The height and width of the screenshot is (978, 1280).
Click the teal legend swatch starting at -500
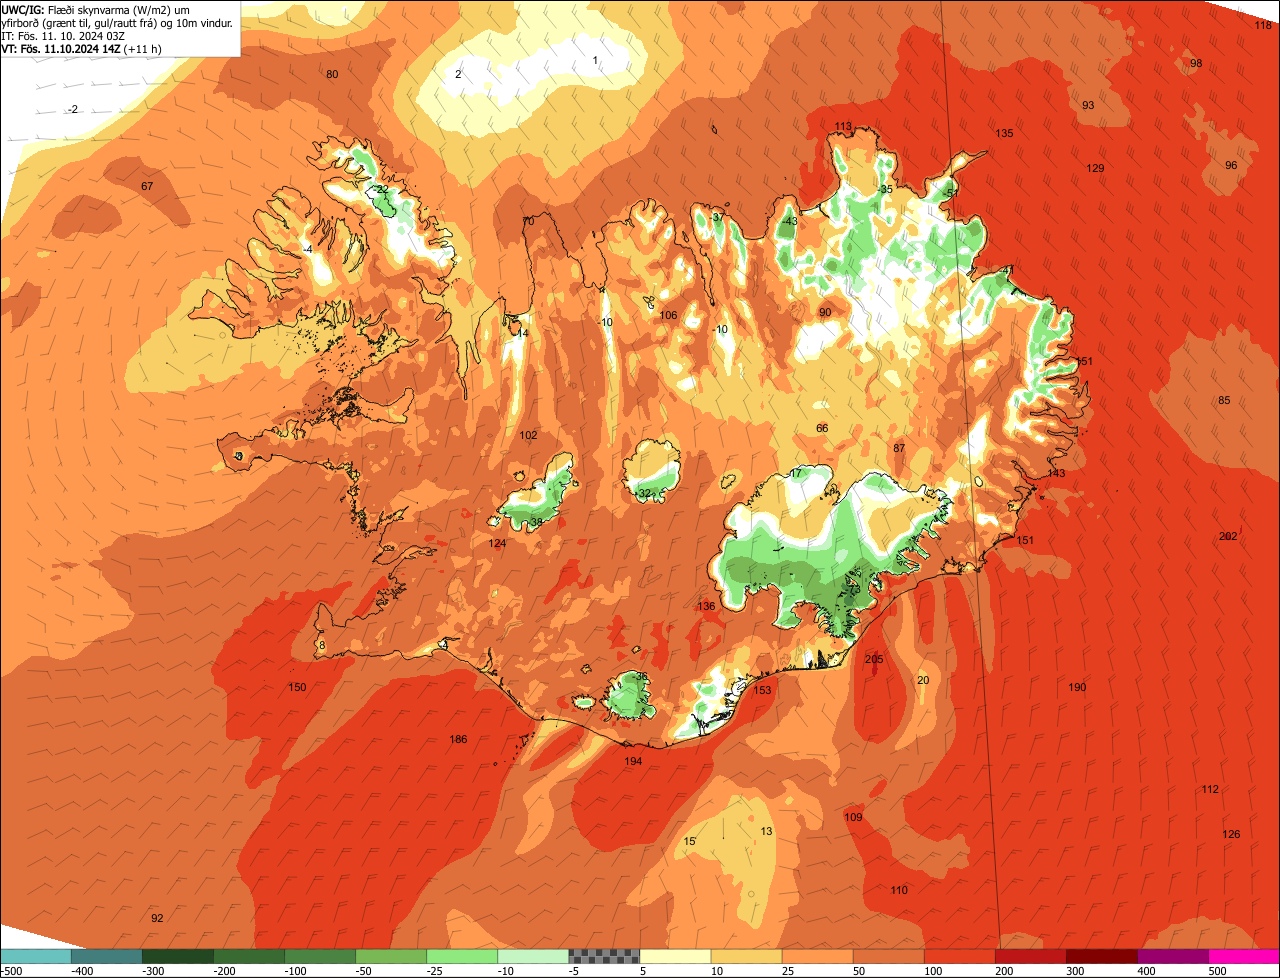coord(36,956)
